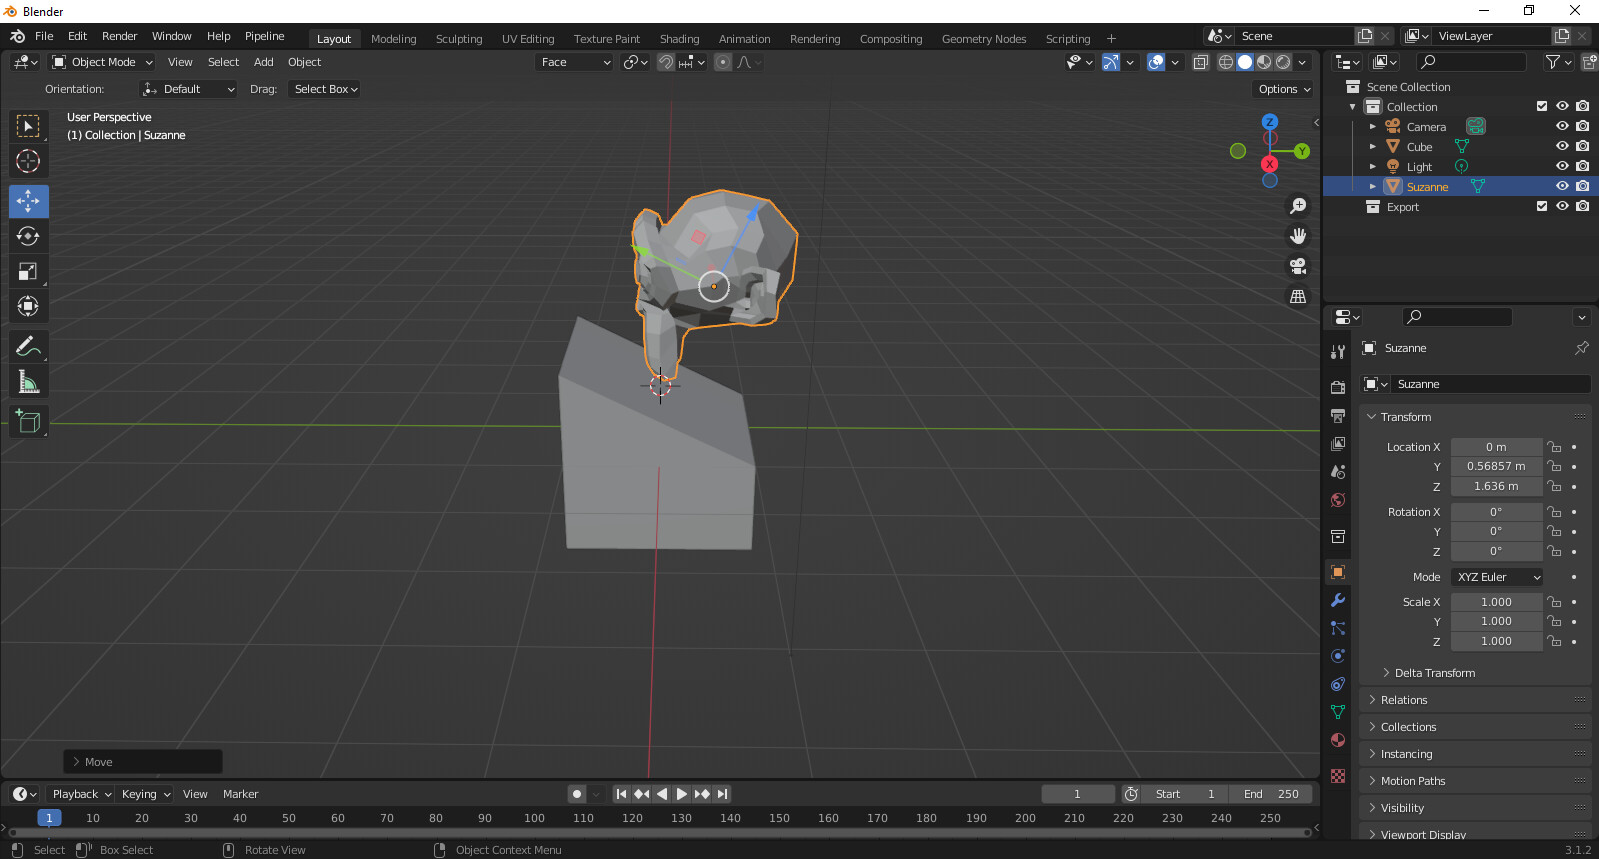The height and width of the screenshot is (859, 1599).
Task: Select the Measure tool
Action: pos(28,382)
